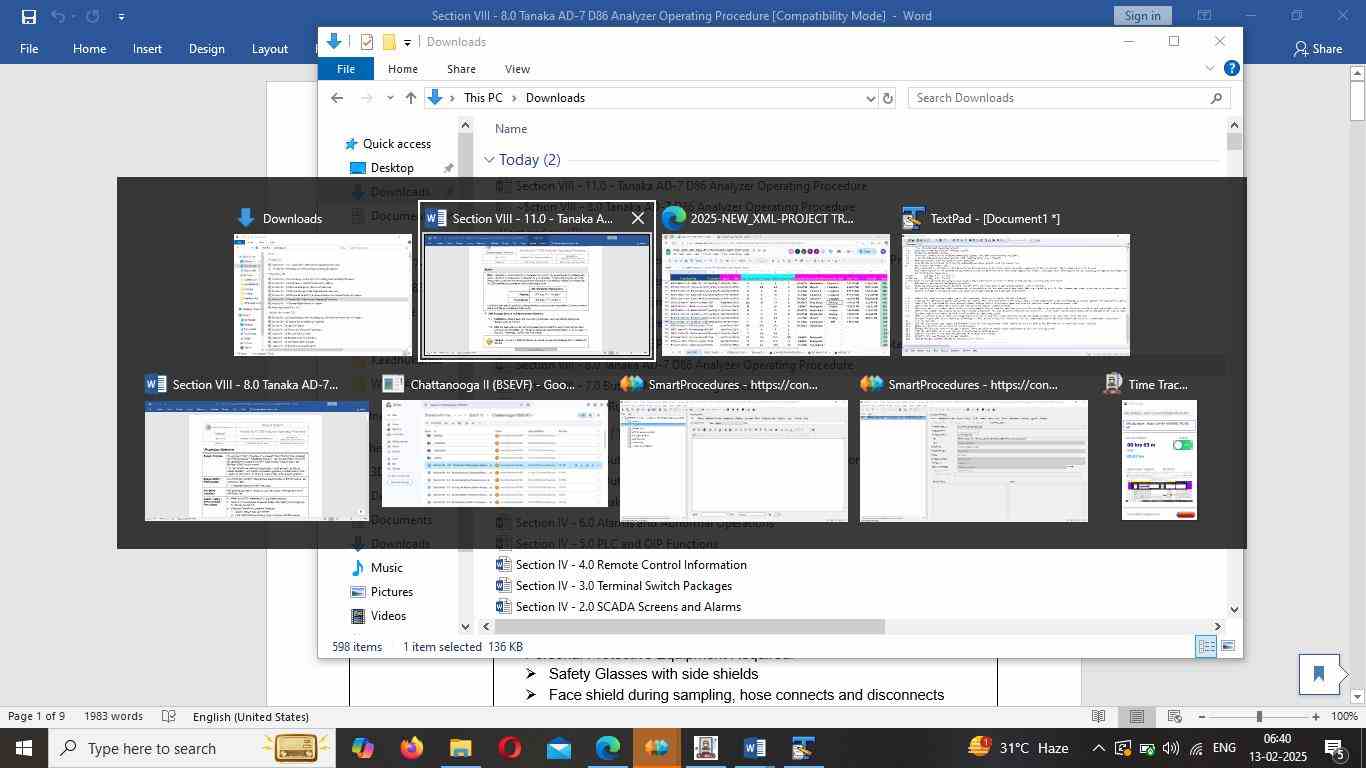Select Section VIII - 8.0 Tanaka thumbnail
1366x768 pixels.
pyautogui.click(x=257, y=461)
